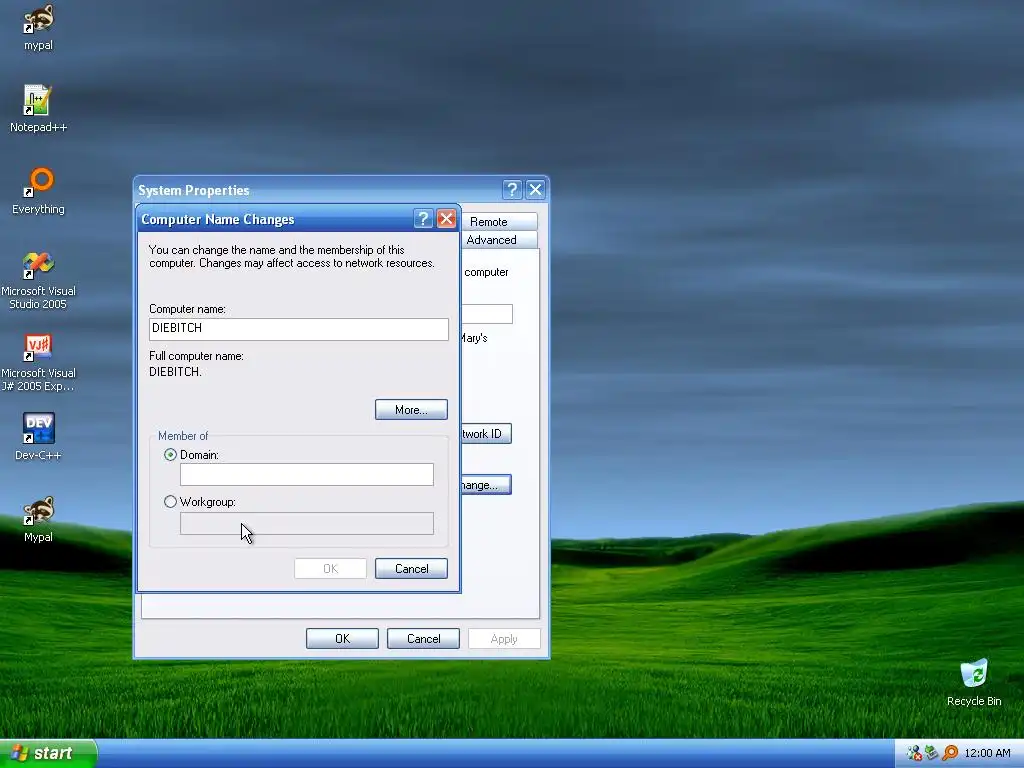Close the Computer Name Changes dialog
The width and height of the screenshot is (1024, 768).
tap(446, 219)
